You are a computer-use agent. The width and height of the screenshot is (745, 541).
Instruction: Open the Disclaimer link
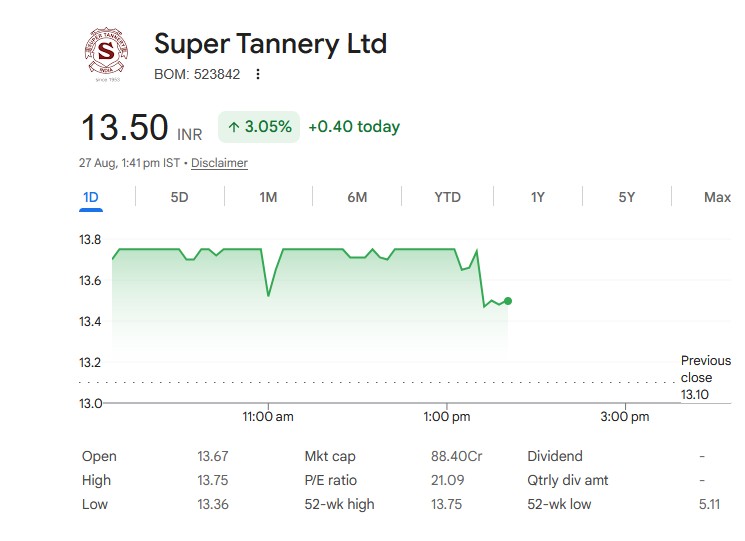click(x=219, y=163)
